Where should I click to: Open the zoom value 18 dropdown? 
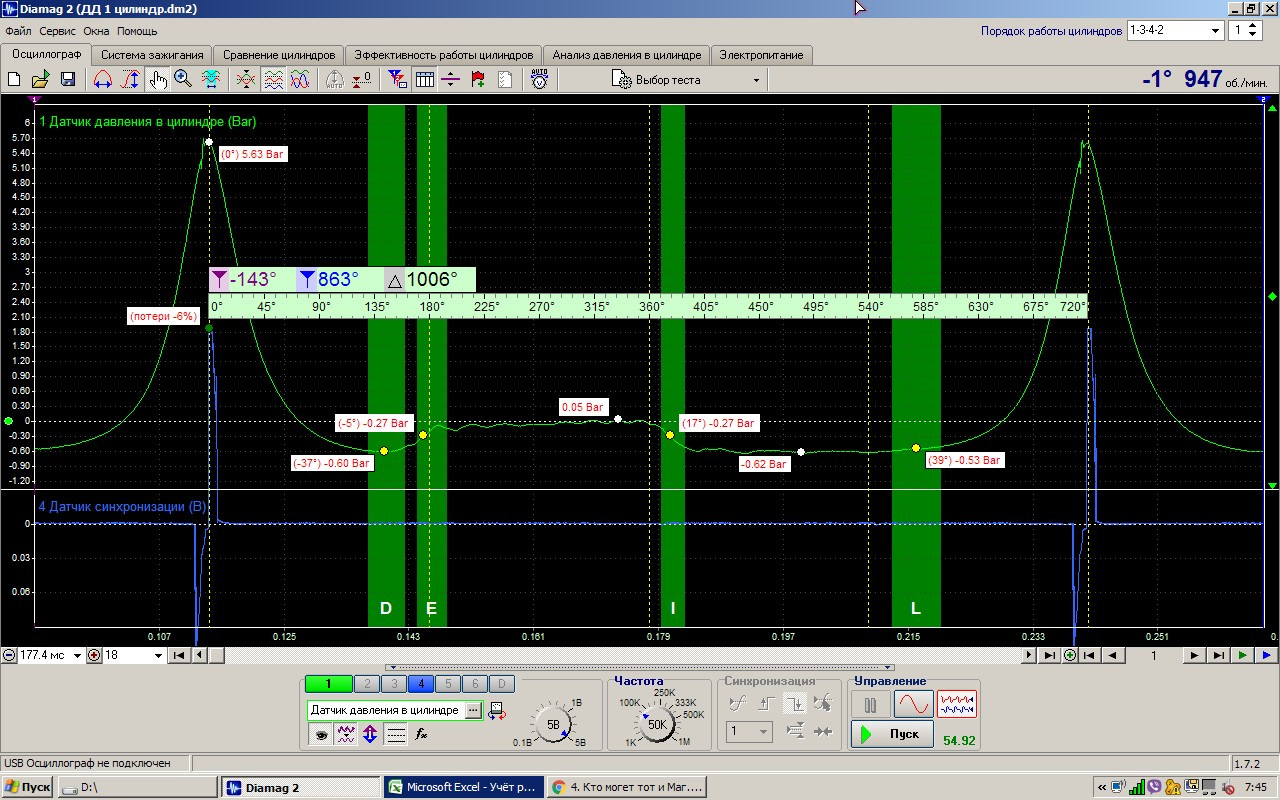[133, 655]
